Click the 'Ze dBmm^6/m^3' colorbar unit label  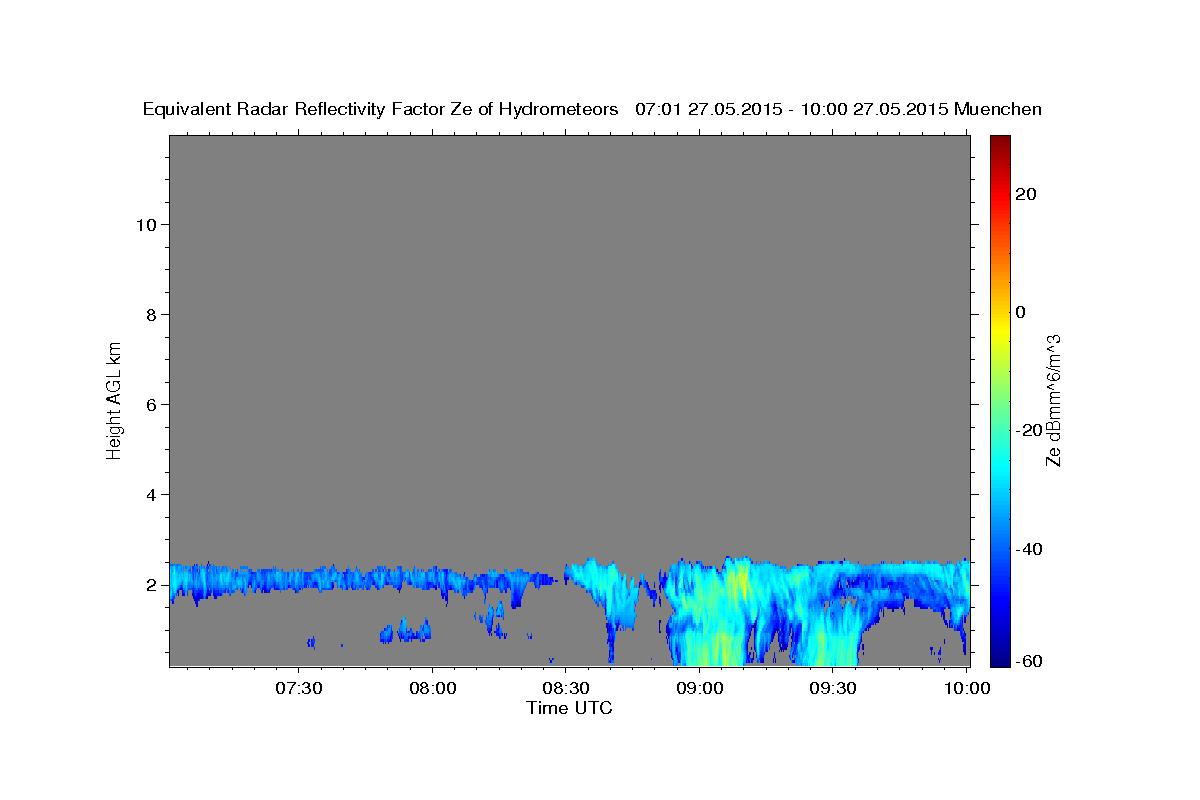1053,400
